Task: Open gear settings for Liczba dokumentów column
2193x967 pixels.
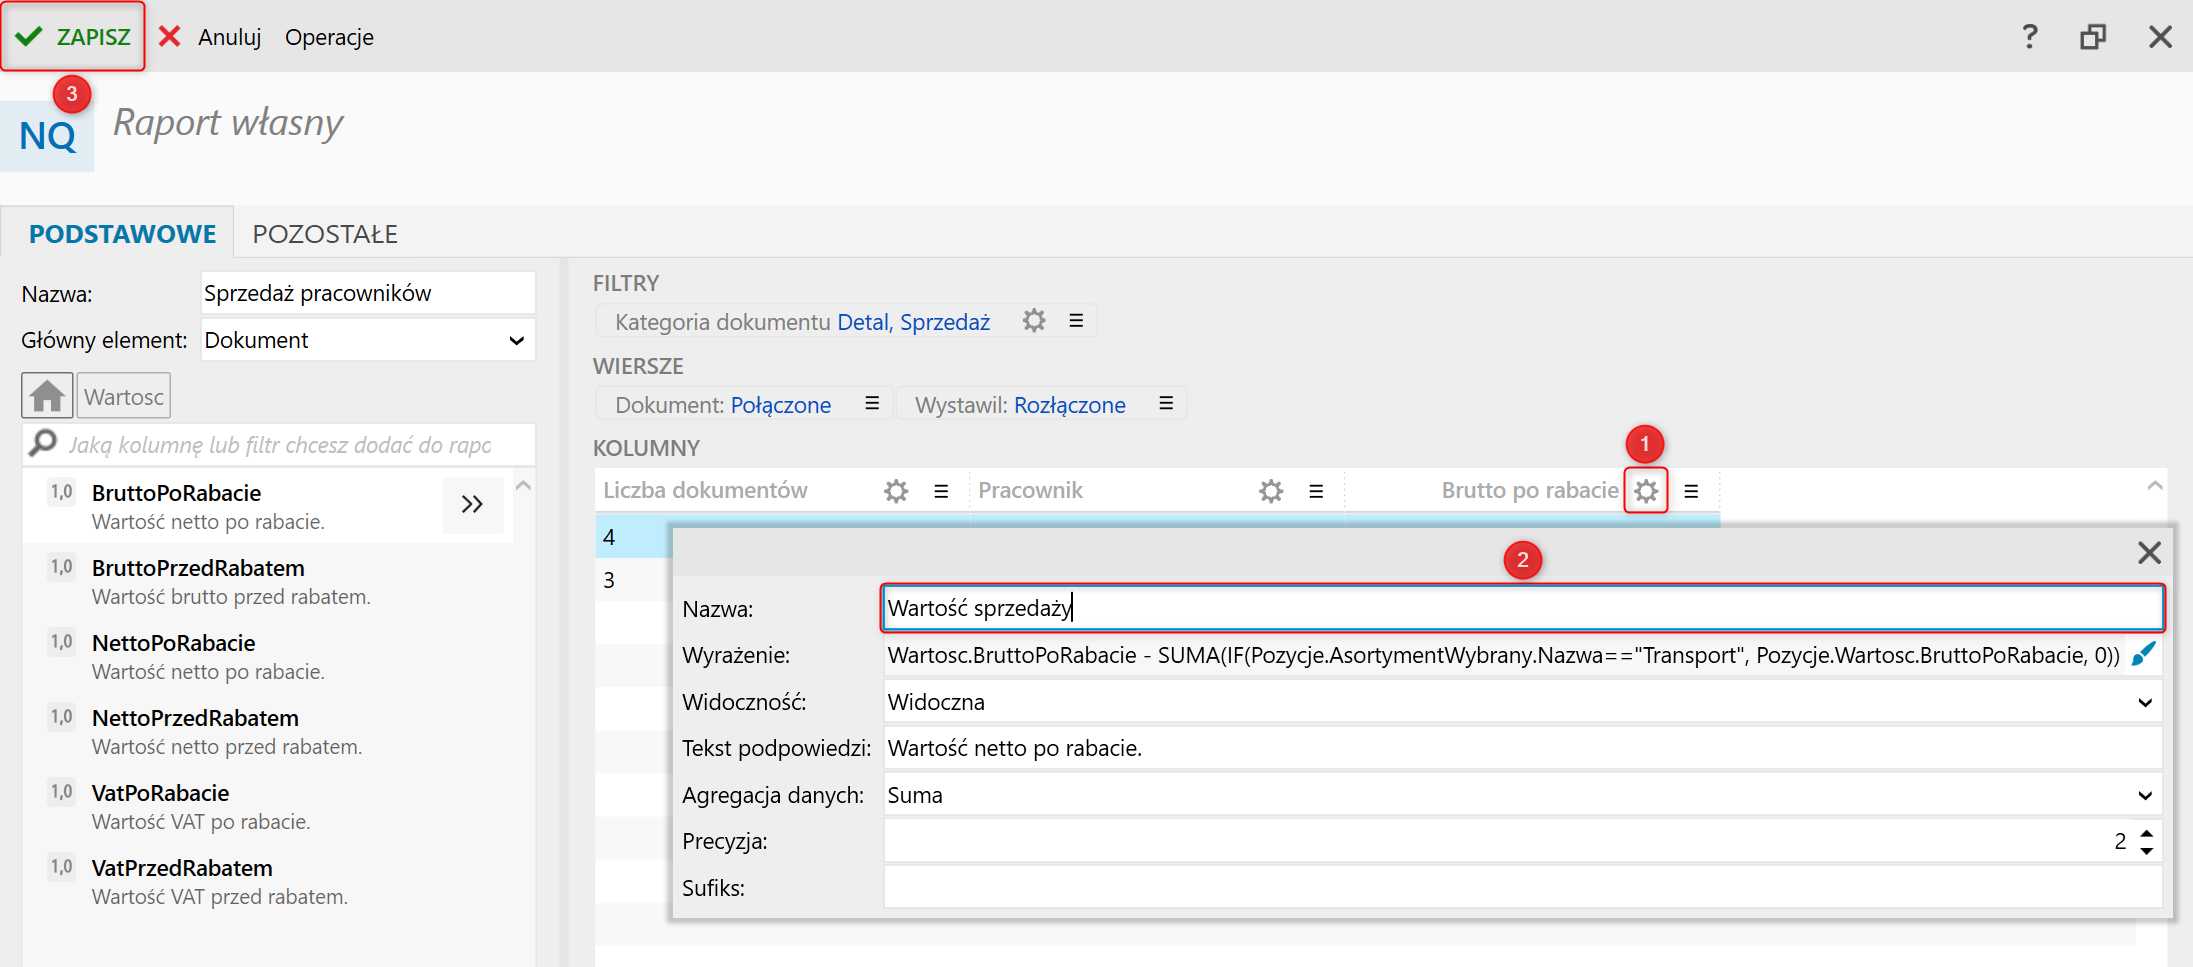Action: (895, 491)
